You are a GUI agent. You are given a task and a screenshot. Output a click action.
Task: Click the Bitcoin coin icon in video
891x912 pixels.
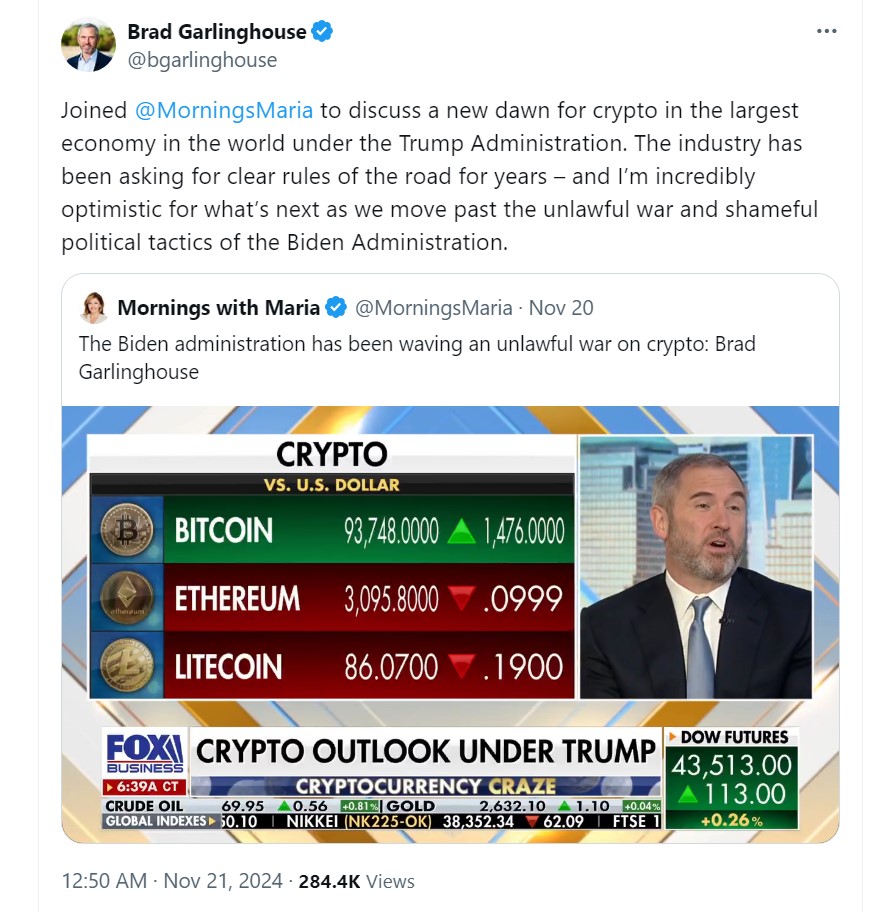[x=127, y=529]
